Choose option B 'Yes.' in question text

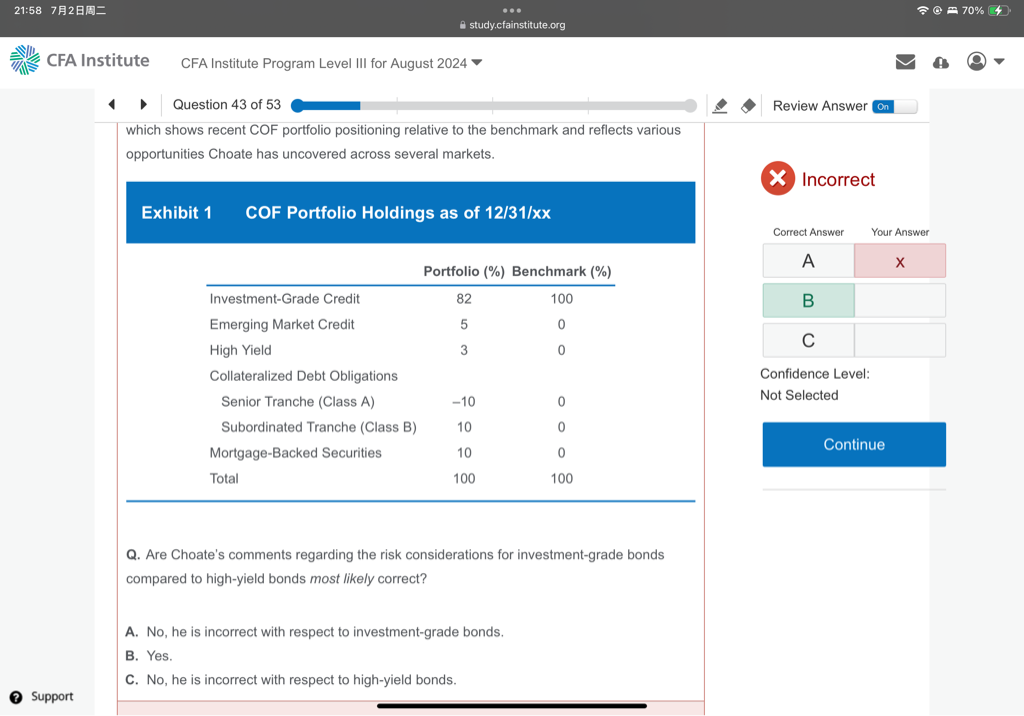(x=159, y=656)
